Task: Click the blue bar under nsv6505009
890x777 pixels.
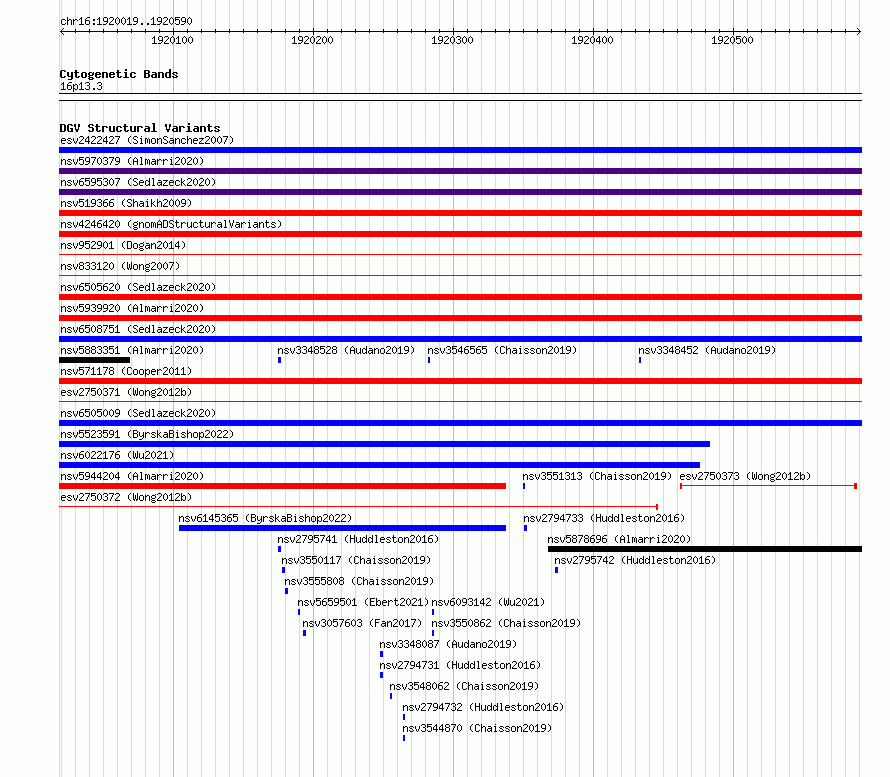Action: pos(460,423)
